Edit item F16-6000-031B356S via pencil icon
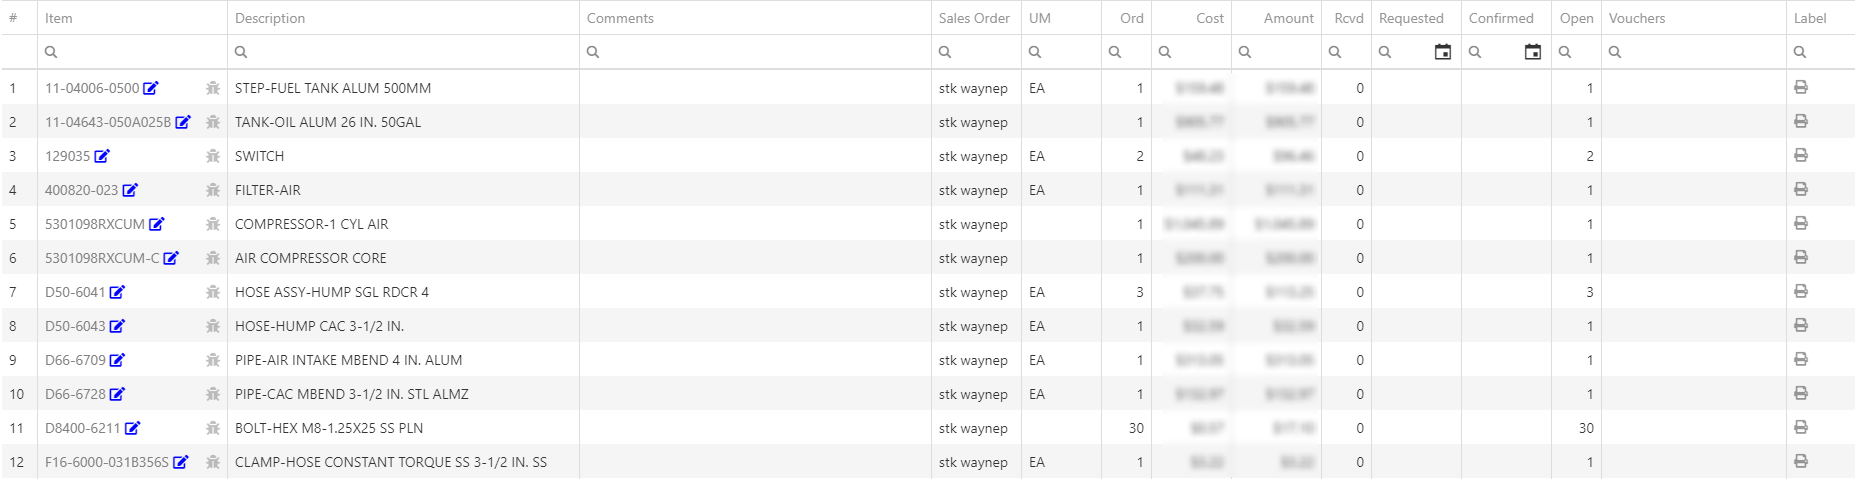This screenshot has height=479, width=1856. coord(181,462)
